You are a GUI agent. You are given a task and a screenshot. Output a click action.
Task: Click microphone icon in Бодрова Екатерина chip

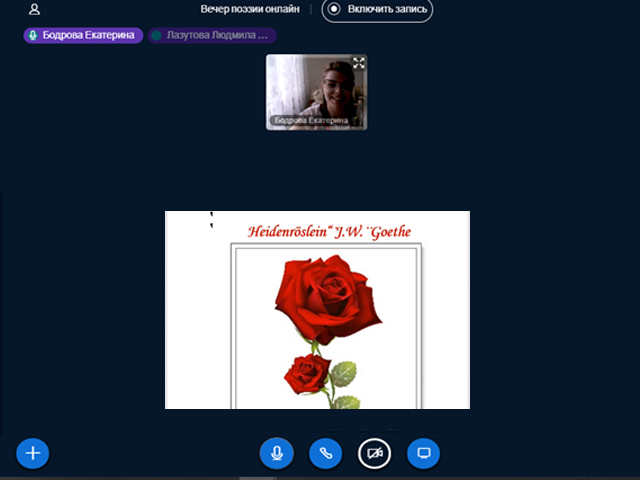pyautogui.click(x=33, y=35)
